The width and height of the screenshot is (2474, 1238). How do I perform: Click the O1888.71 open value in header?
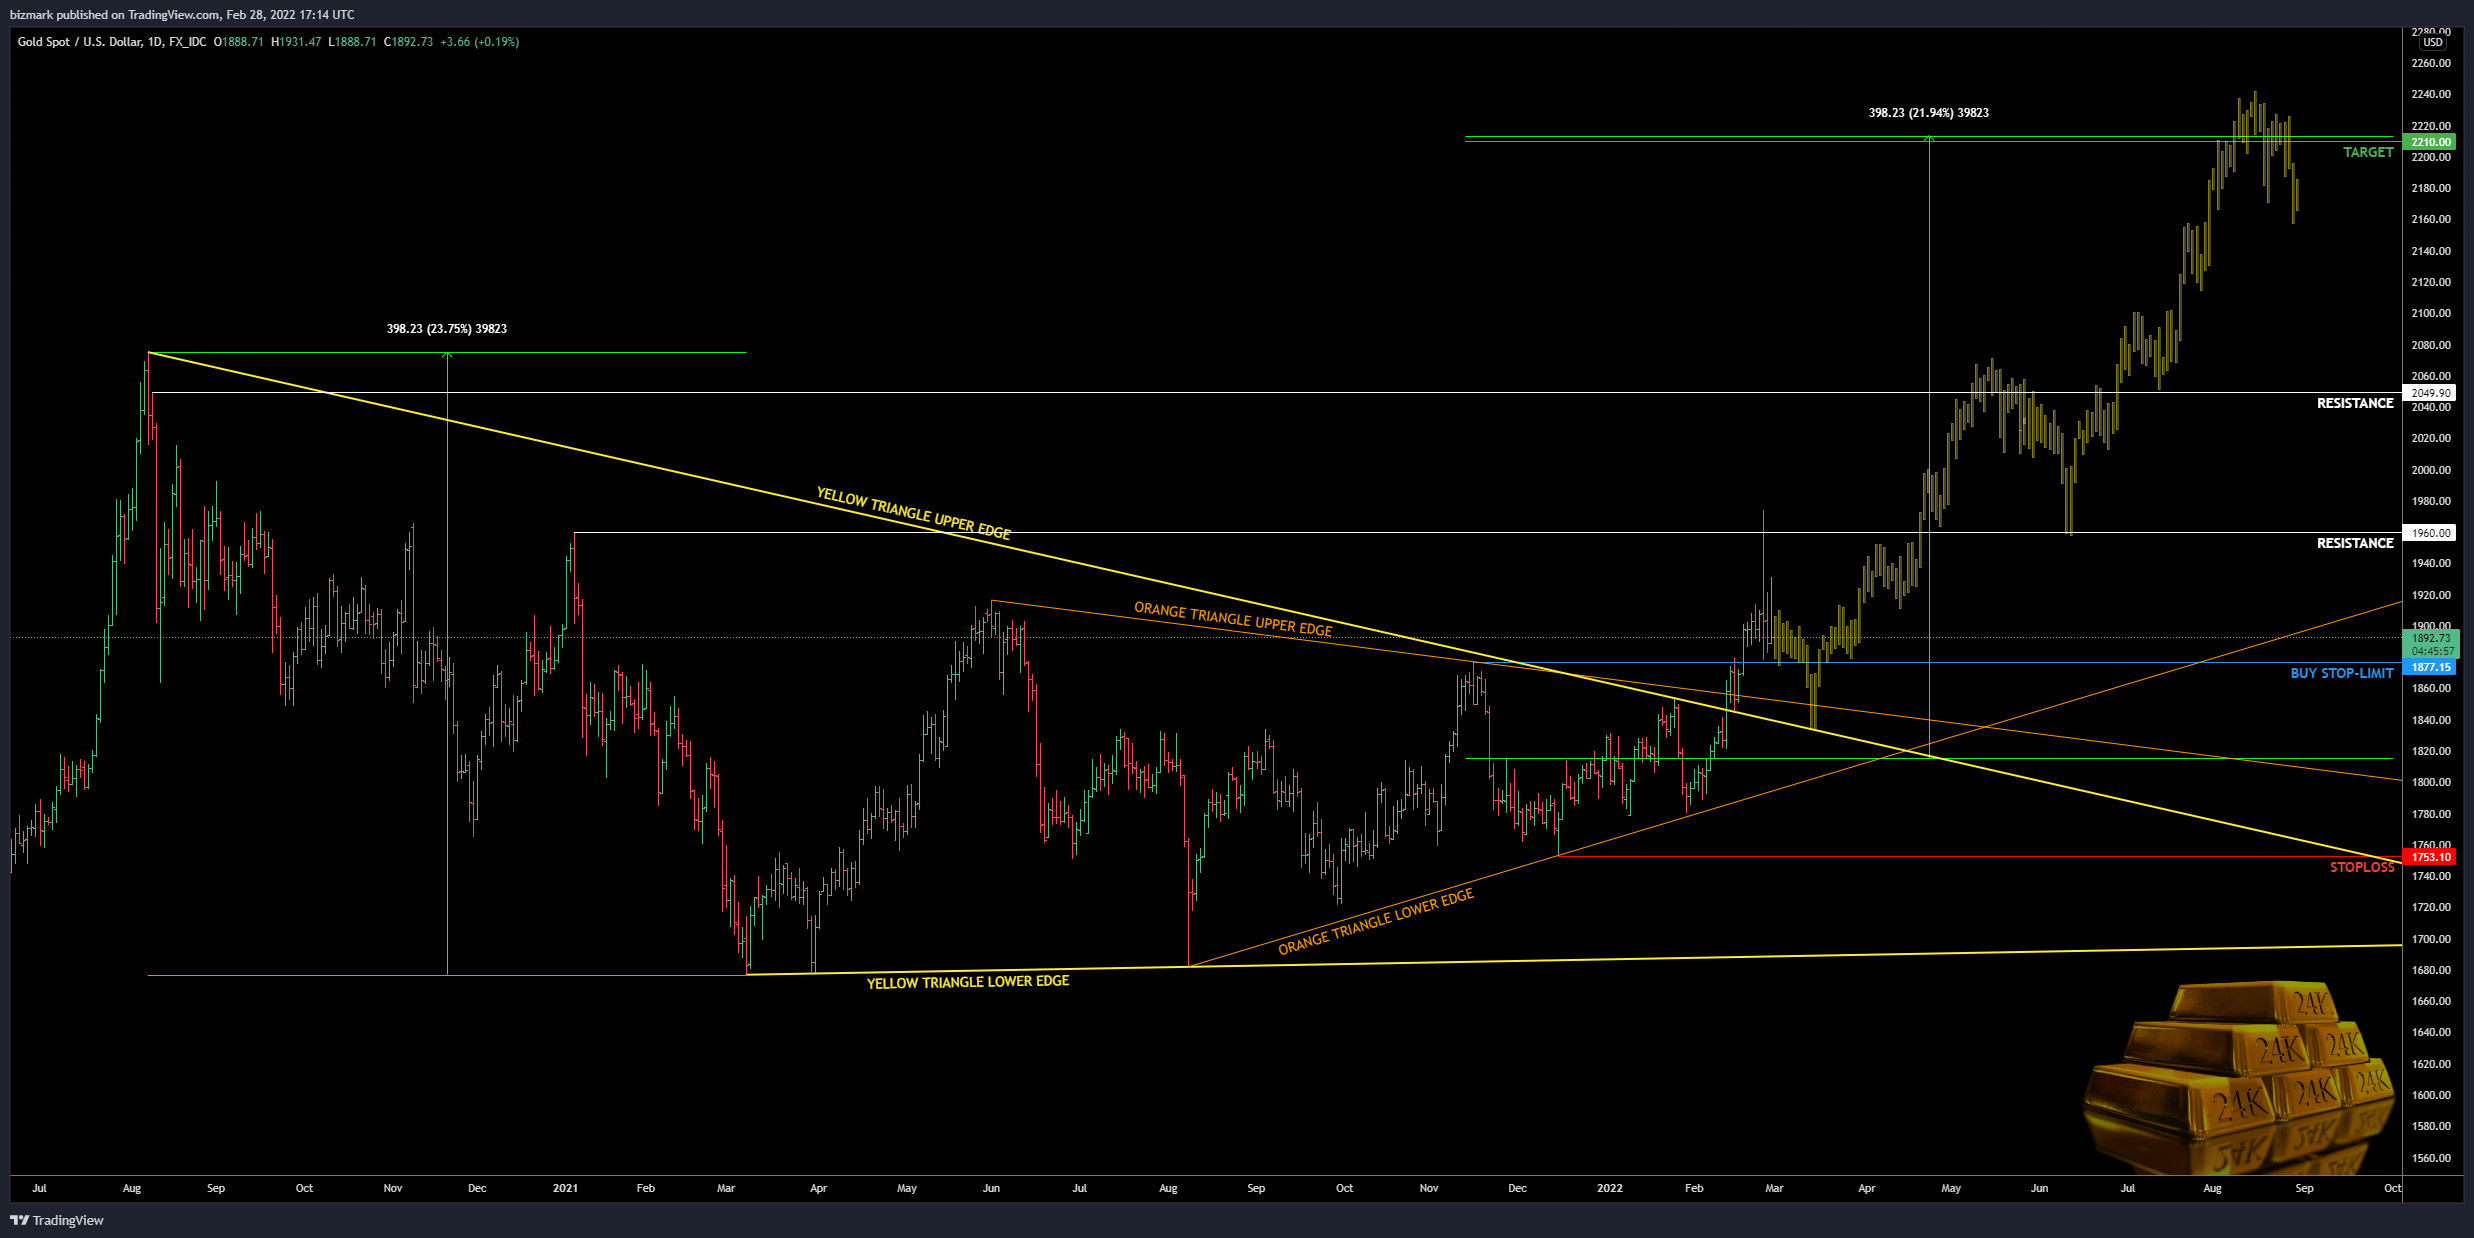239,42
